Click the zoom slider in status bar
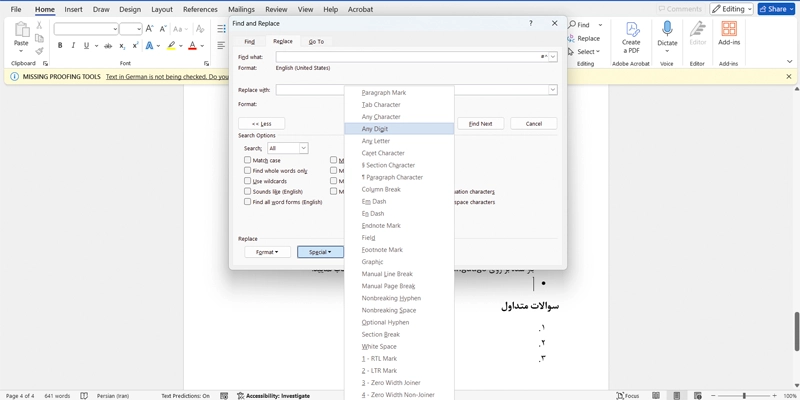800x400 pixels. point(744,395)
